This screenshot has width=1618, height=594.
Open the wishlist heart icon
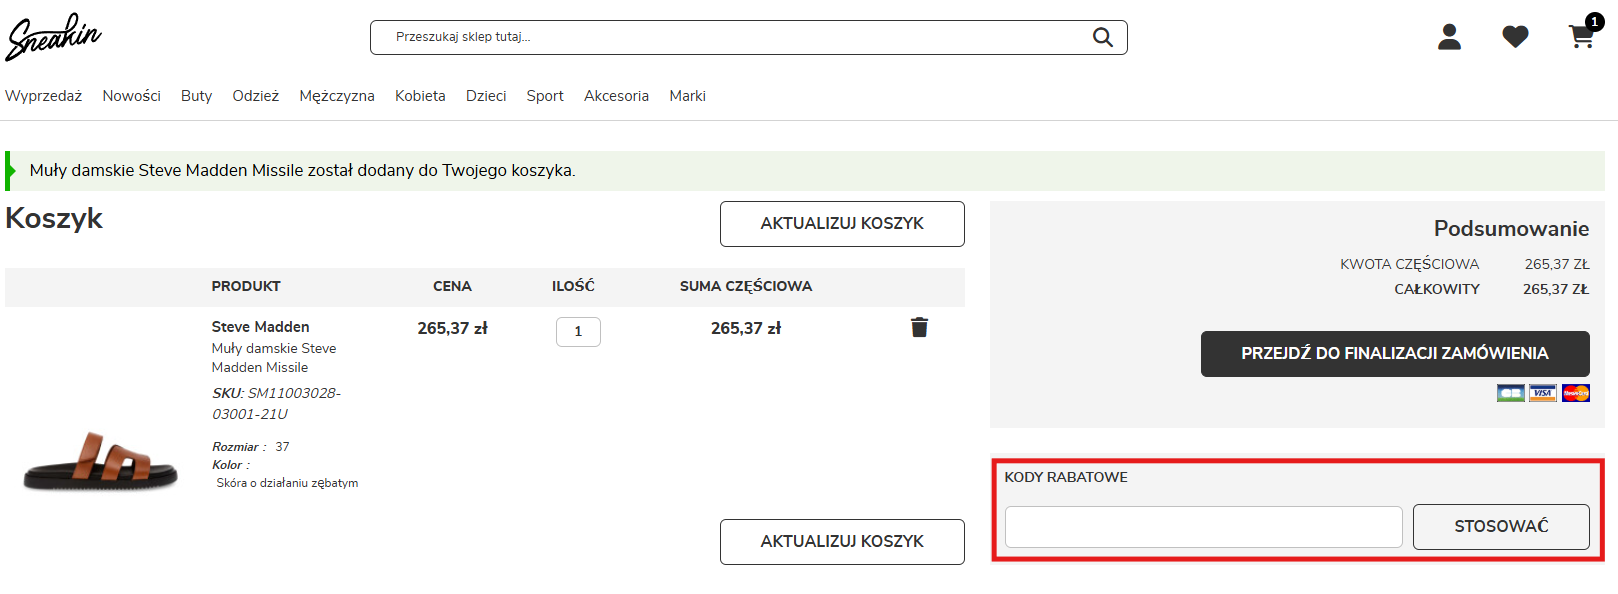[1515, 37]
